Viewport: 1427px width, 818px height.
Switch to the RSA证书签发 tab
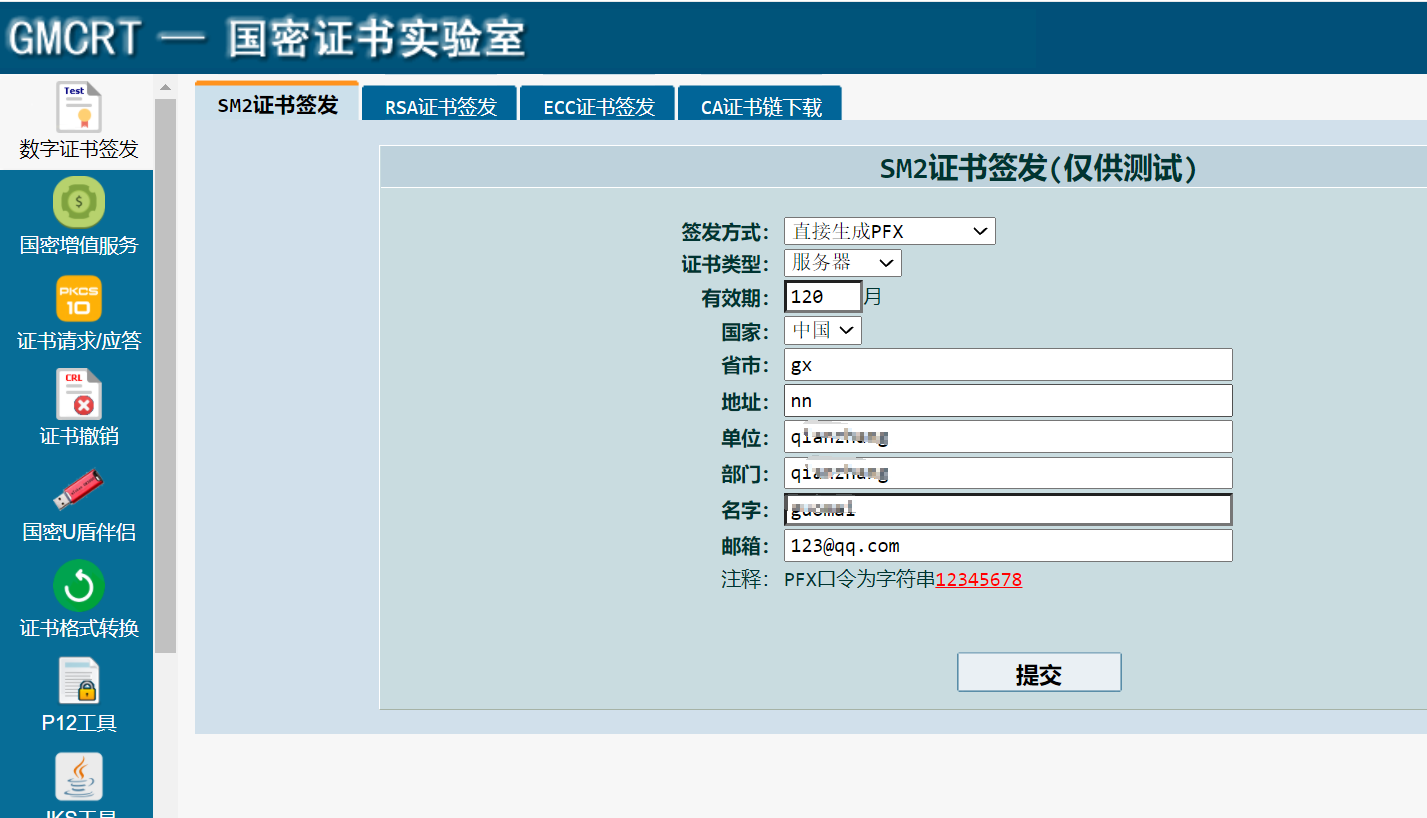click(x=438, y=105)
